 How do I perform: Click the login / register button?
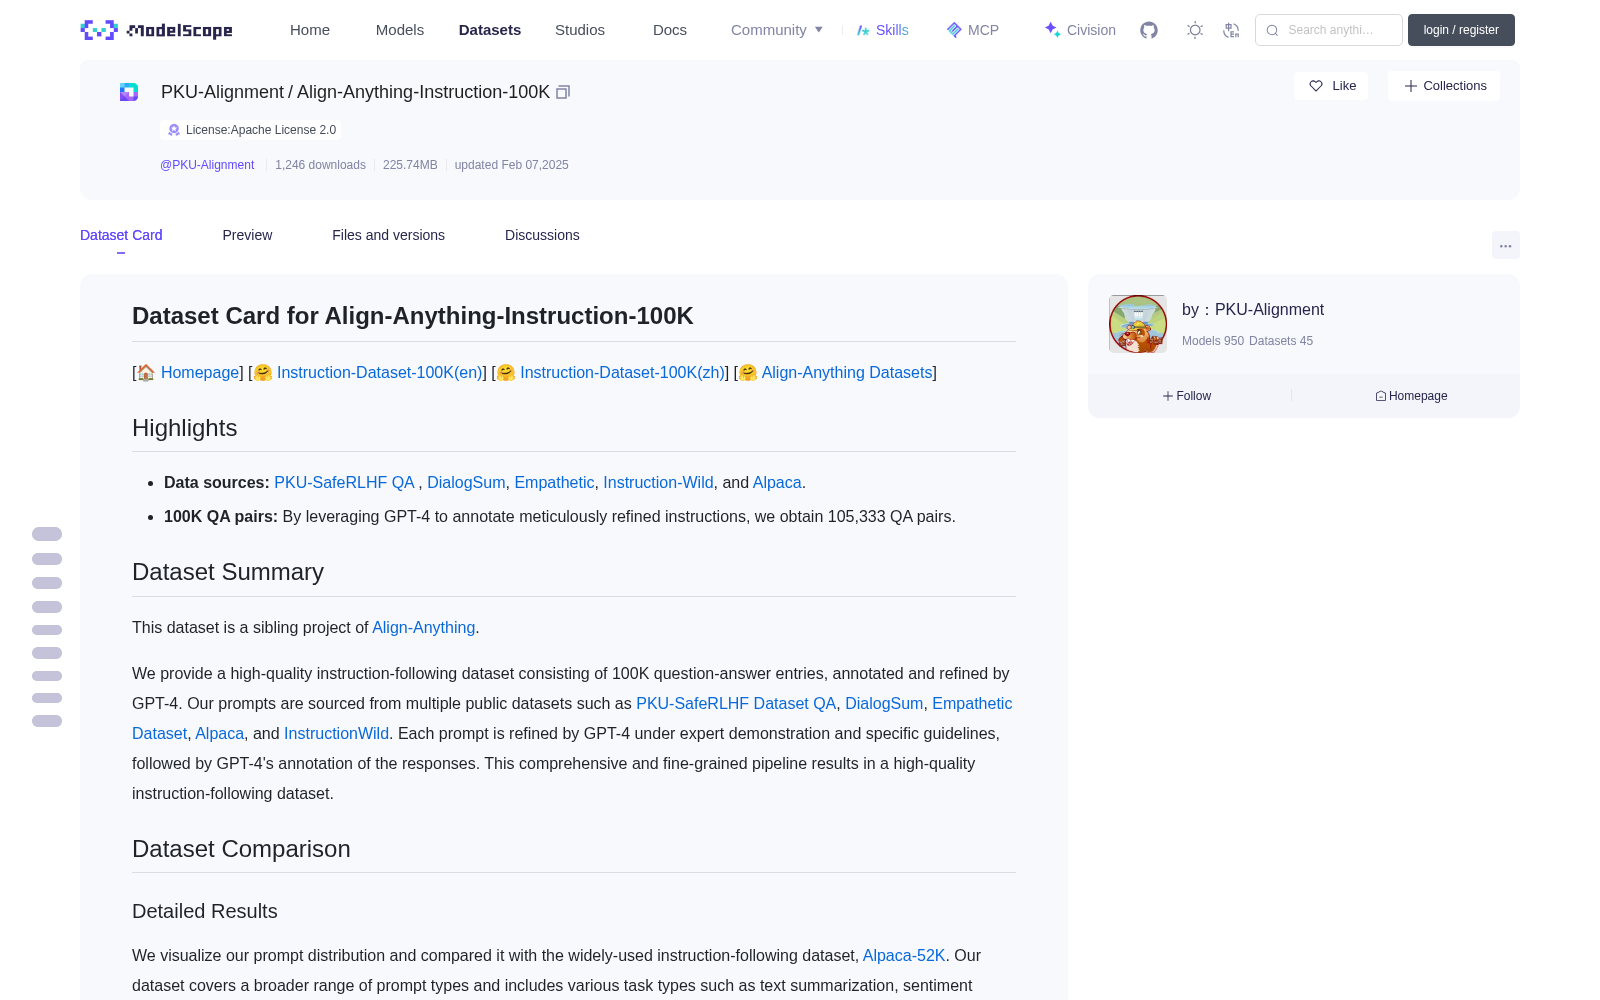(x=1461, y=30)
